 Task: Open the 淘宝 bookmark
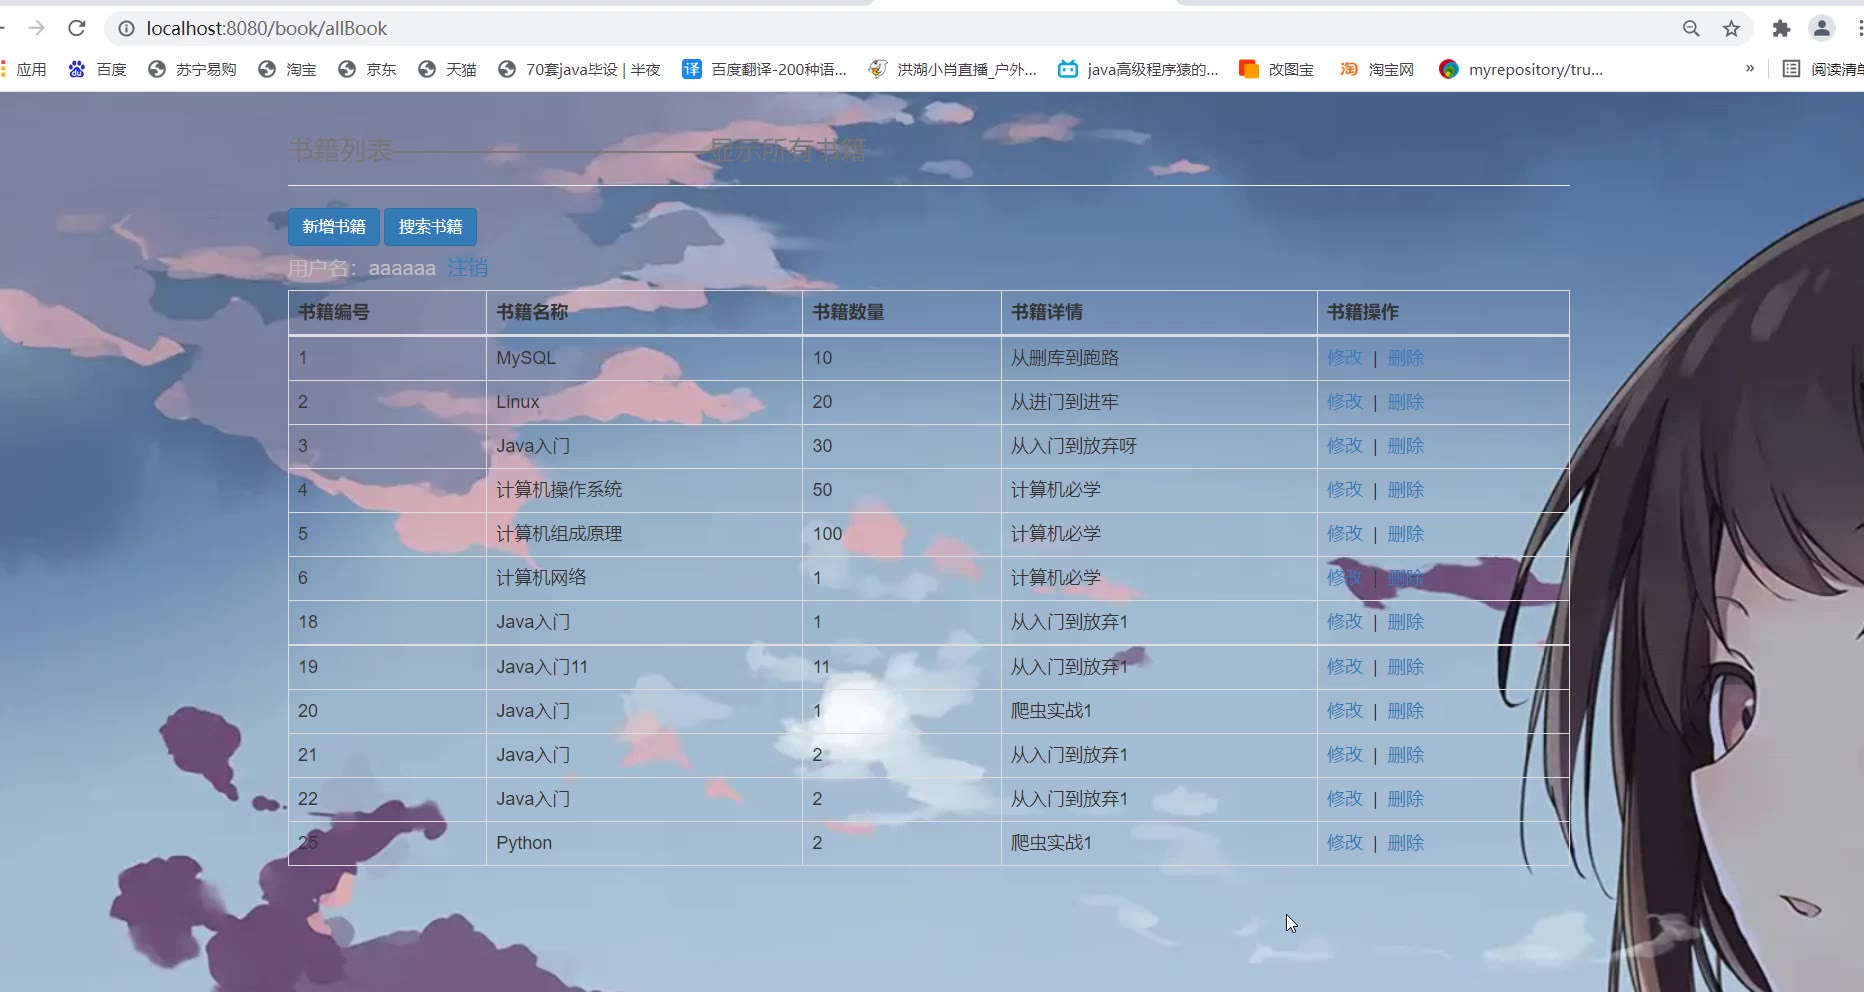[287, 69]
